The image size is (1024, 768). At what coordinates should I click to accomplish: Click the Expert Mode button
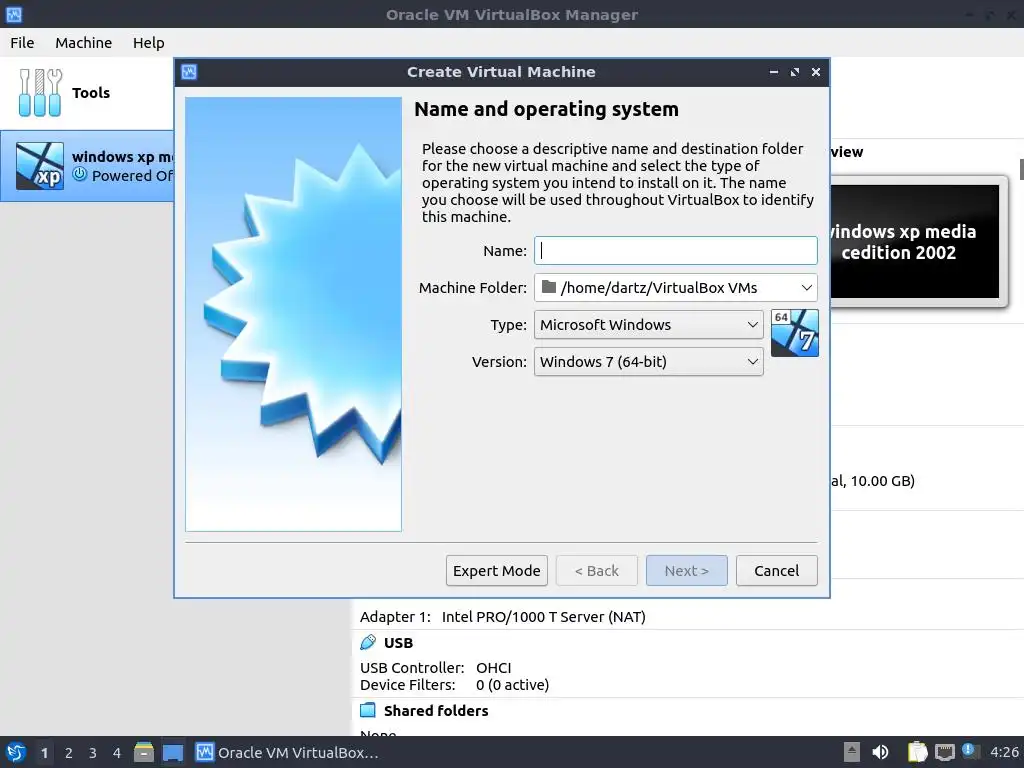(496, 571)
